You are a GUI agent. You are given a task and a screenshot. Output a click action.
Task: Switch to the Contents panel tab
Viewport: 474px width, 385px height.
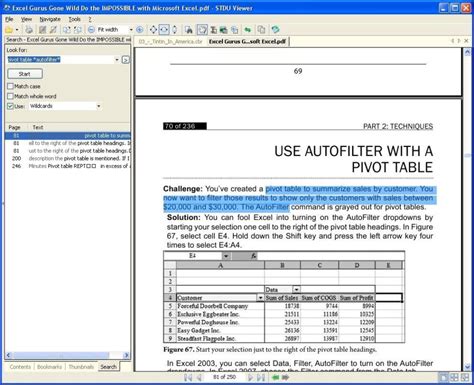pyautogui.click(x=20, y=367)
